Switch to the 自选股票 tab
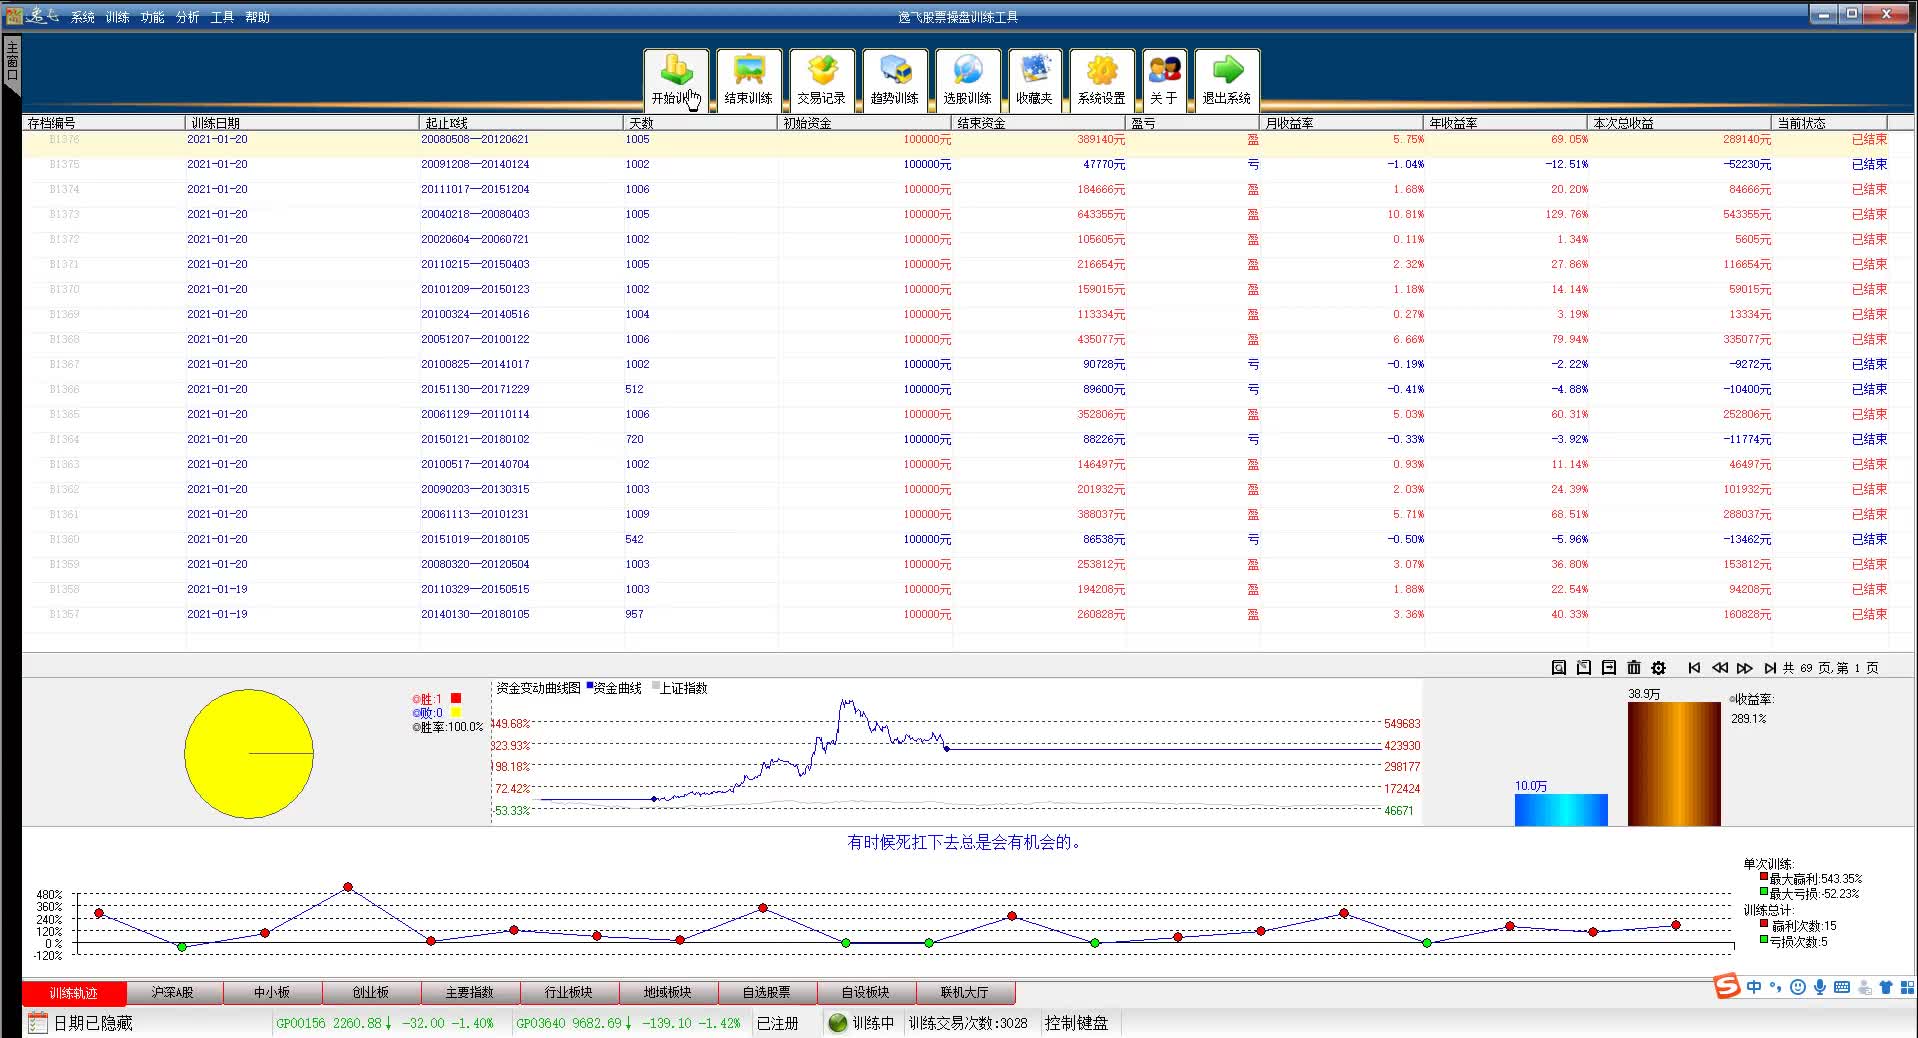The height and width of the screenshot is (1038, 1918). (767, 993)
